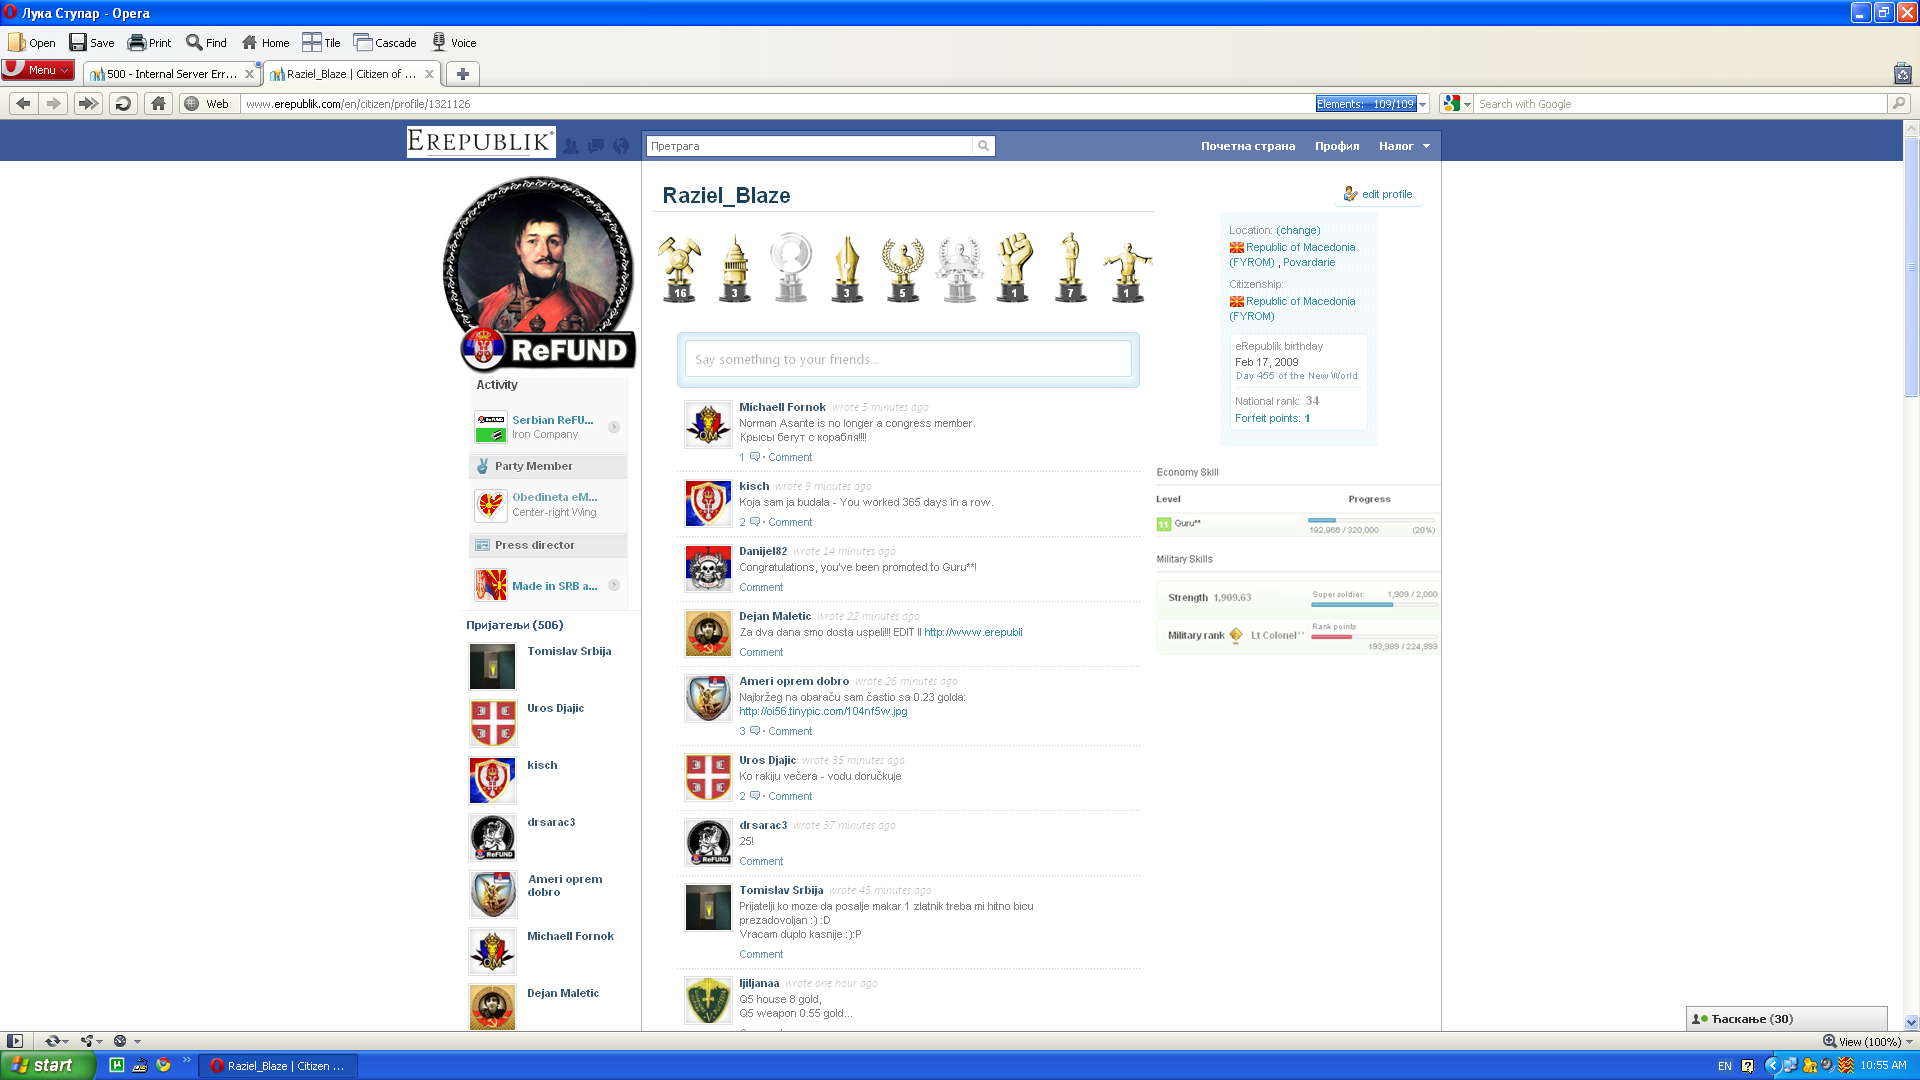
Task: Click the eRepublik globe notifications icon
Action: [621, 146]
